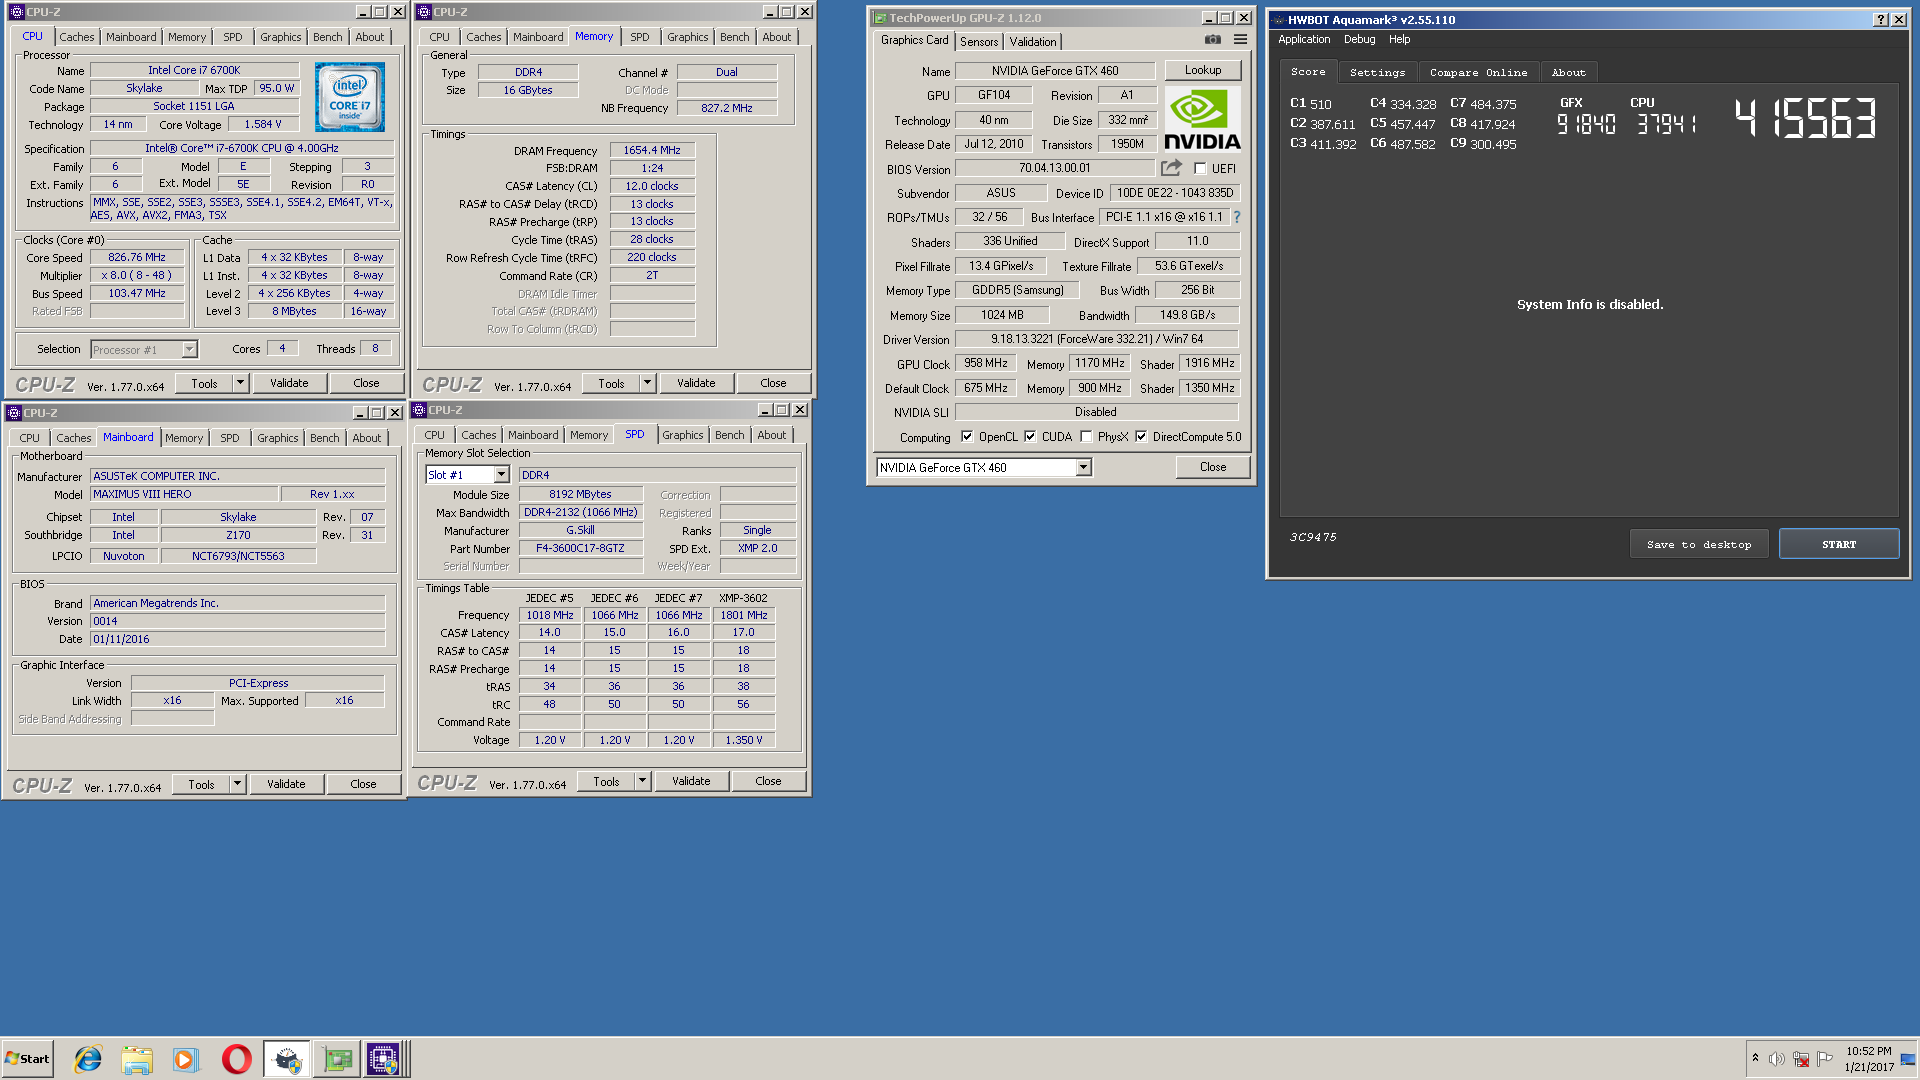Click the taskbar clock showing 10:52 PM
The height and width of the screenshot is (1080, 1920).
1869,1059
